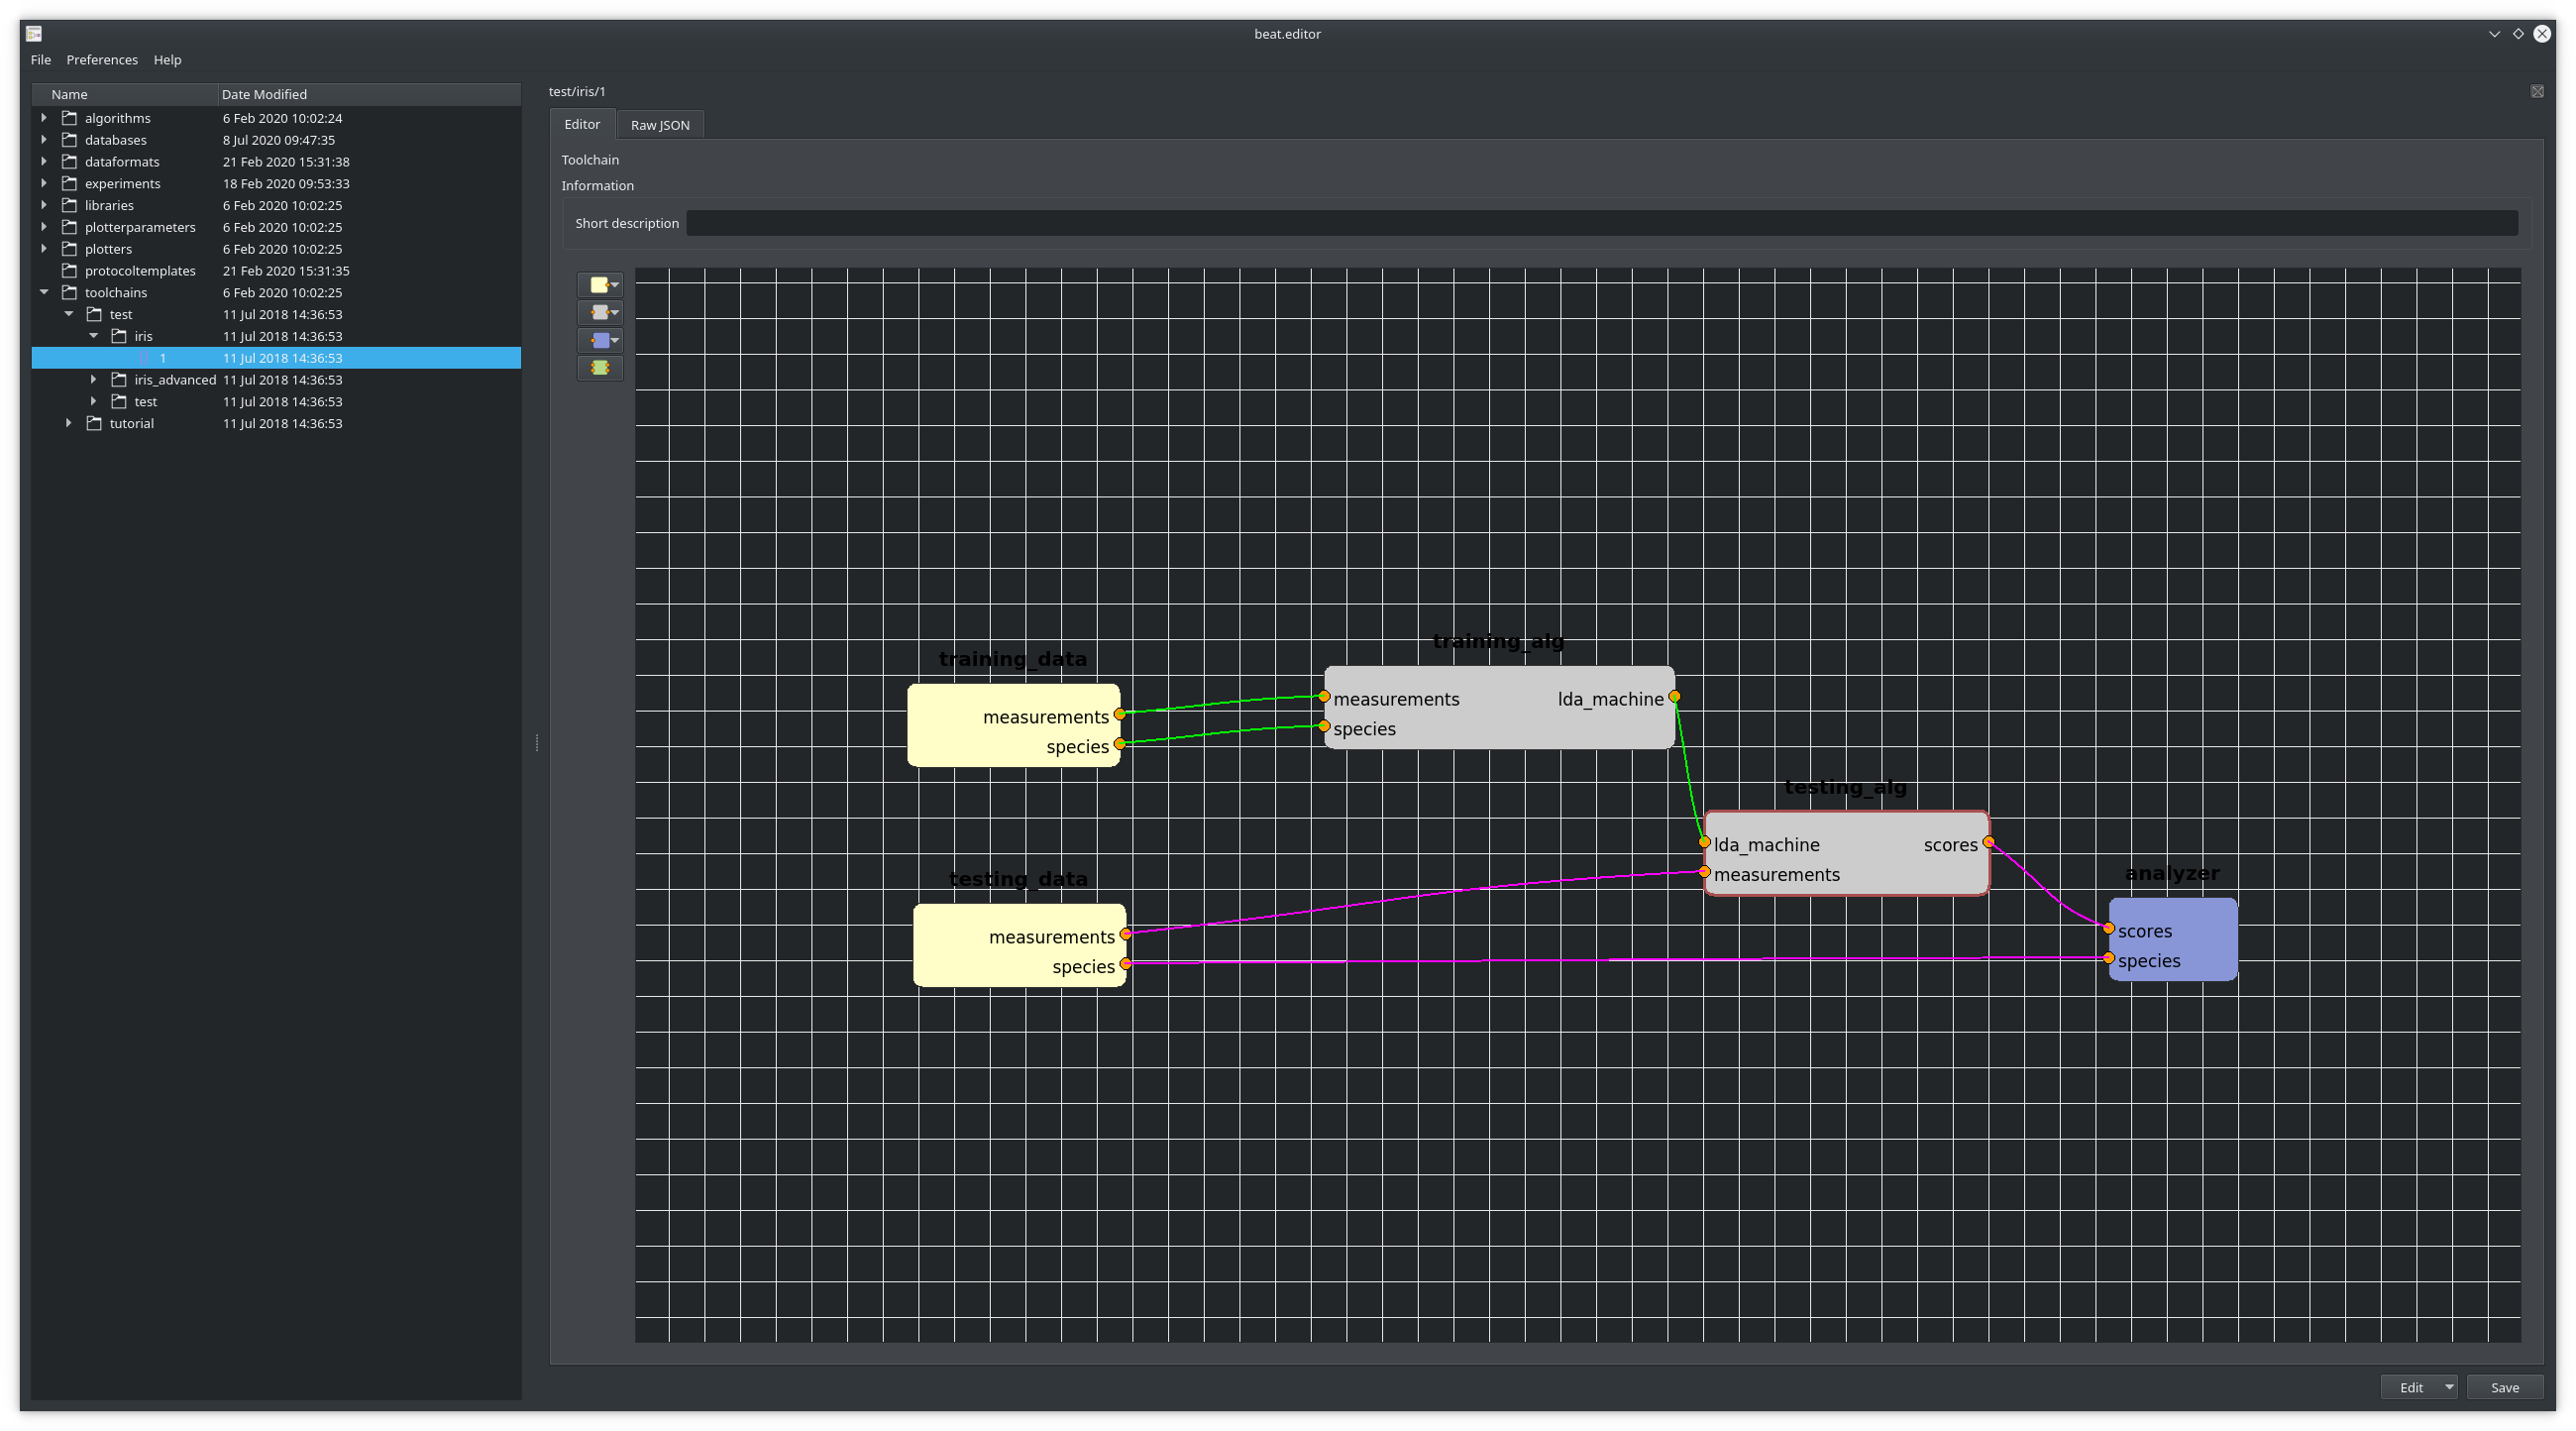Click the toolchains folder icon in sidebar

pos(69,292)
